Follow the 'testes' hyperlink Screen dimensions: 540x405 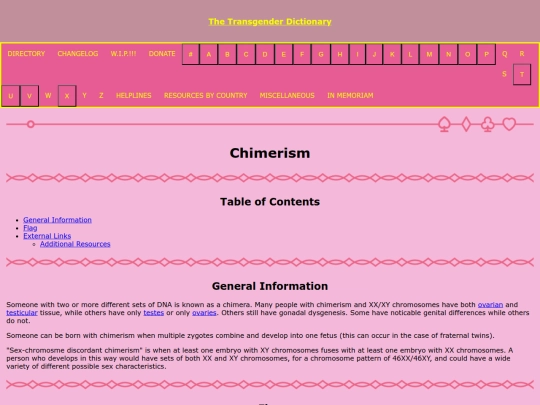(154, 312)
